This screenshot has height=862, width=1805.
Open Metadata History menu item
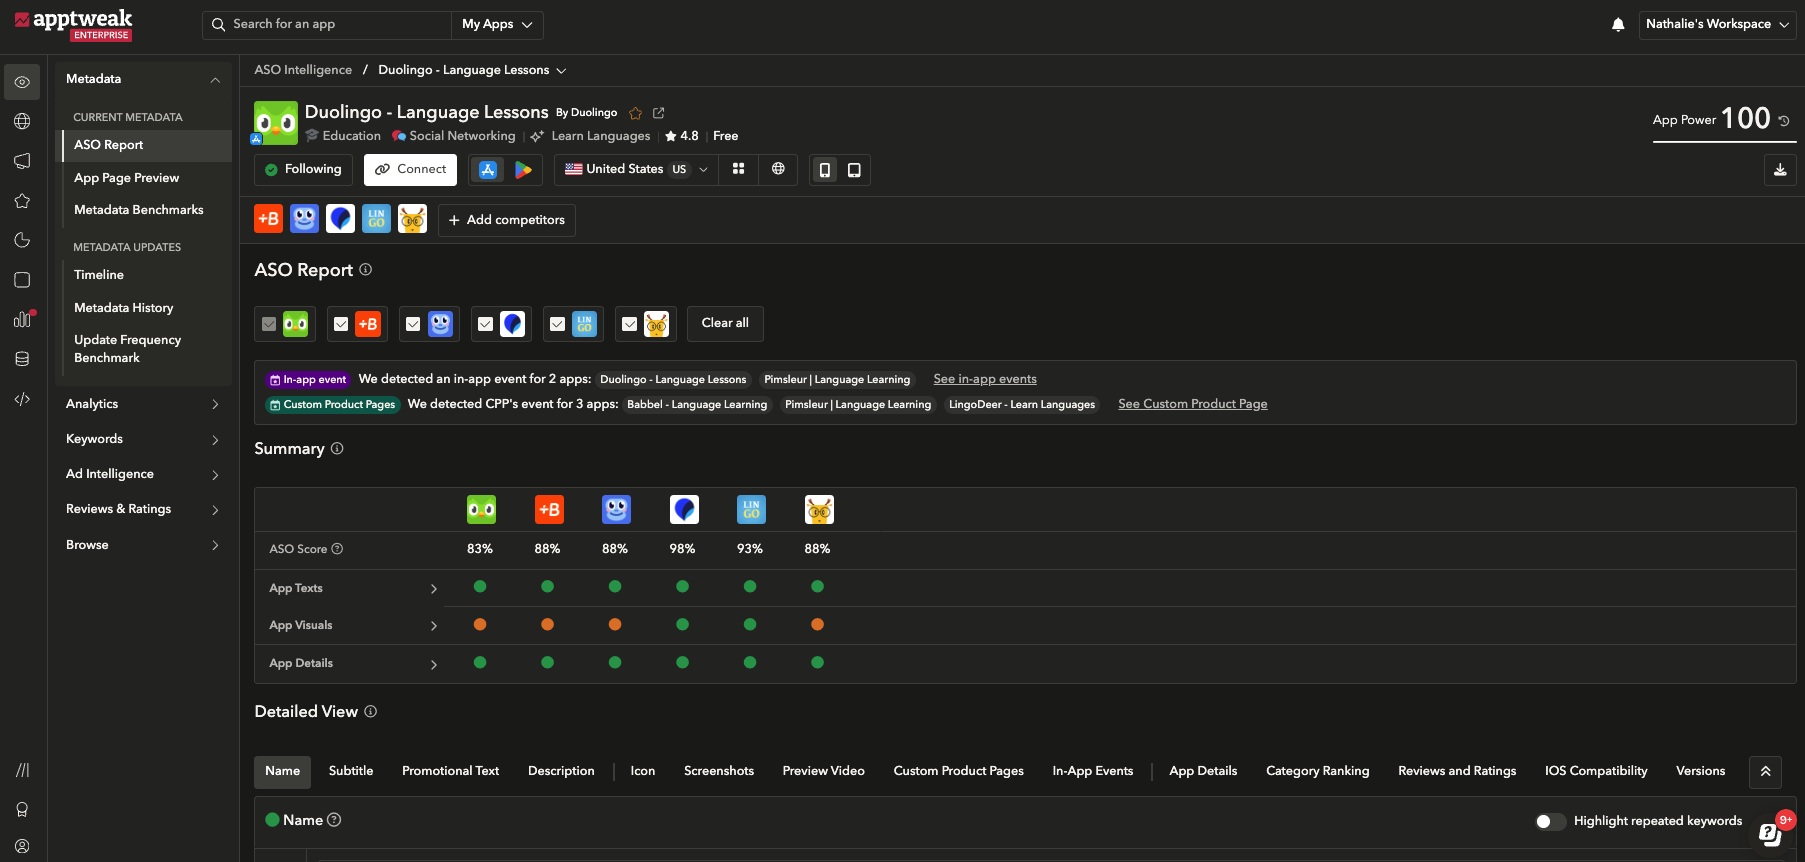(x=124, y=308)
